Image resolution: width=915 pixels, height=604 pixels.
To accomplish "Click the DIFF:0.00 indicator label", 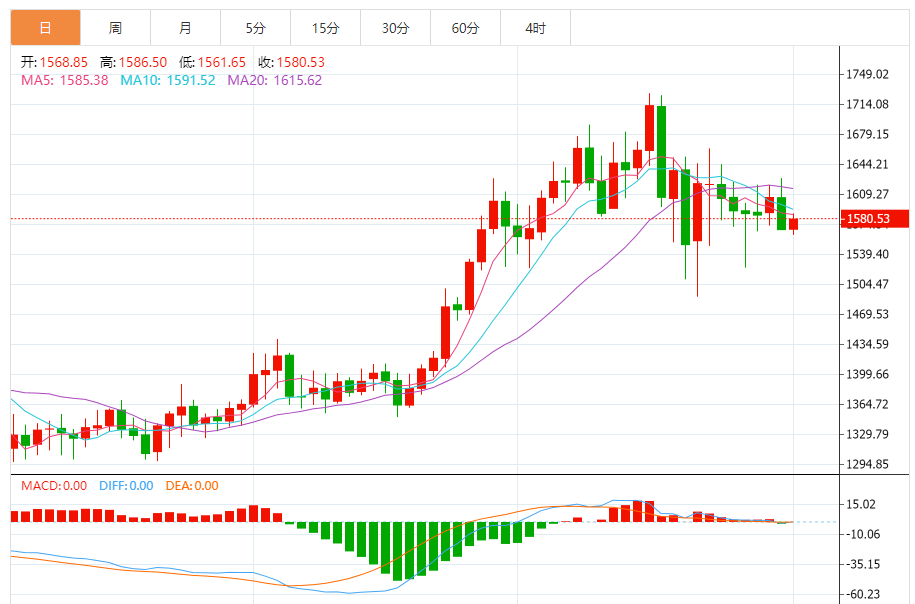I will 126,486.
